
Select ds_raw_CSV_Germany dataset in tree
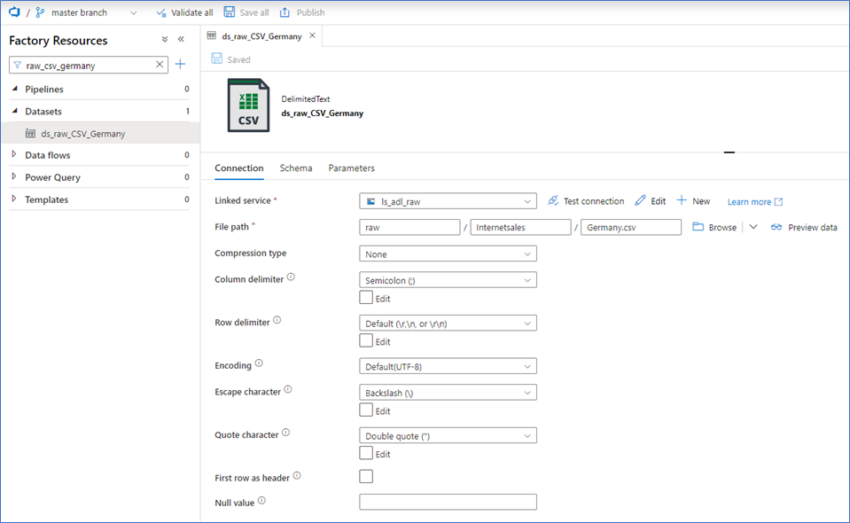coord(82,133)
